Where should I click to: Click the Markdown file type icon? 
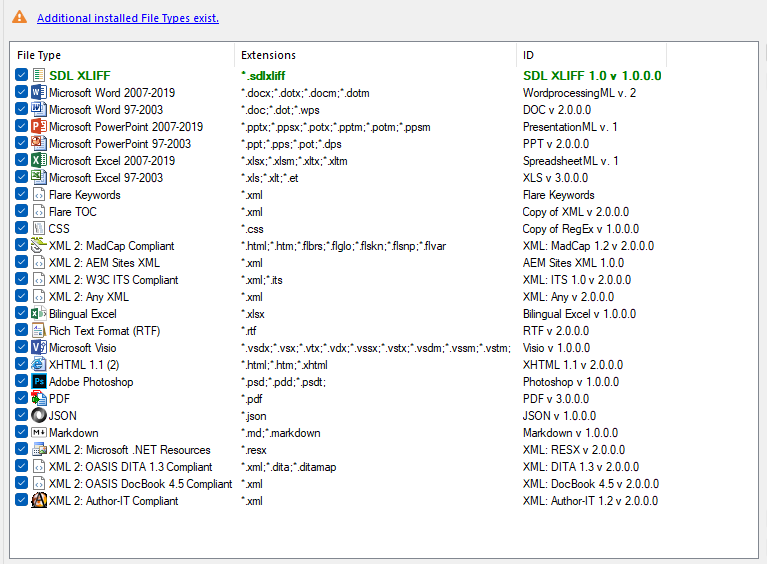[x=39, y=432]
